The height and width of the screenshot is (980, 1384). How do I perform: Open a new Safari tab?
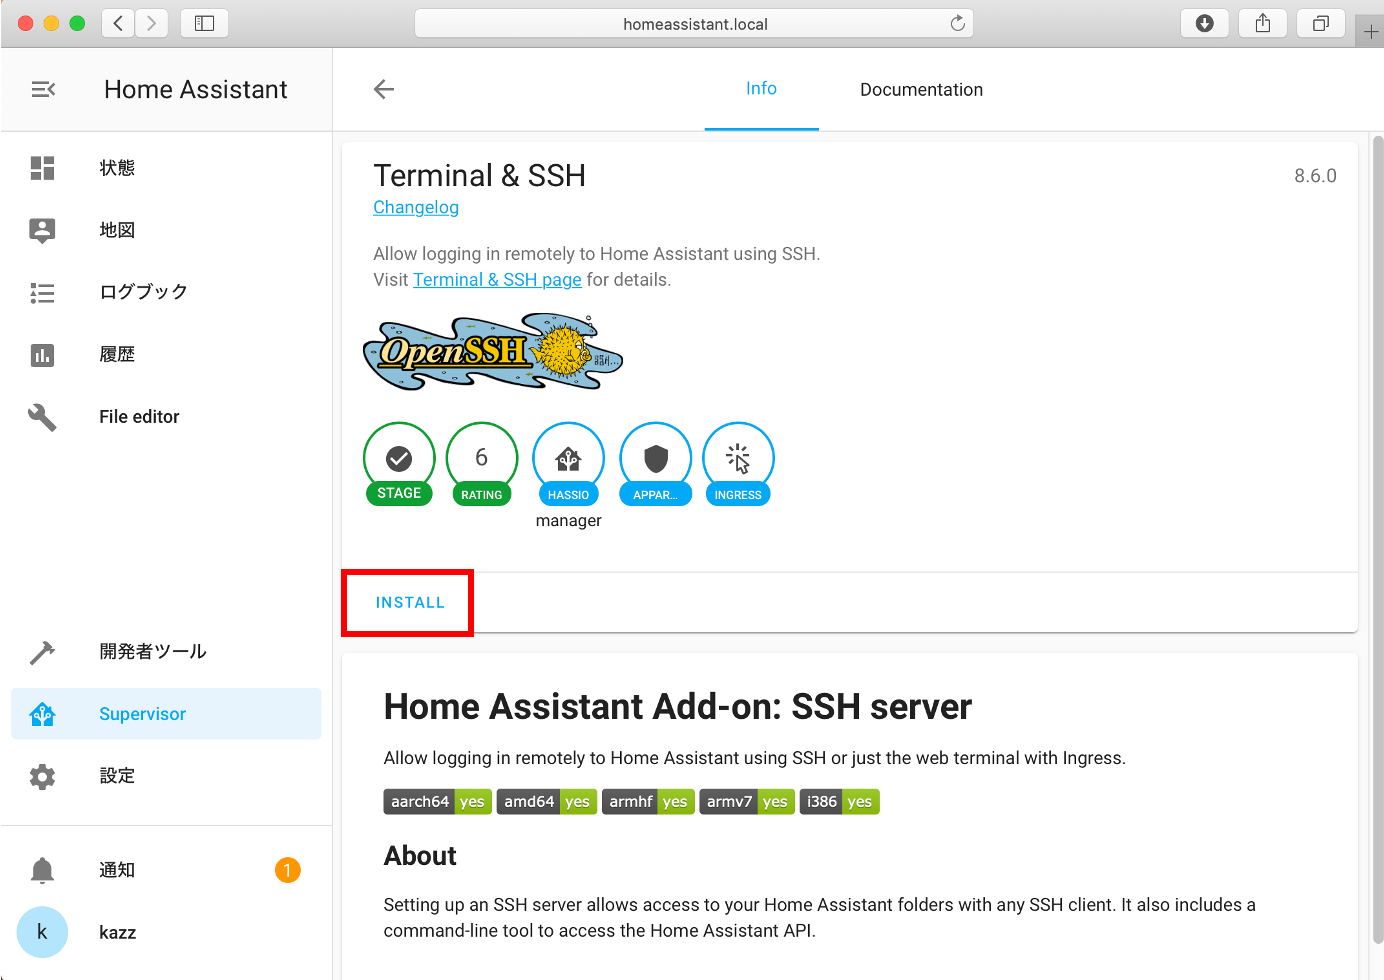pos(1370,32)
